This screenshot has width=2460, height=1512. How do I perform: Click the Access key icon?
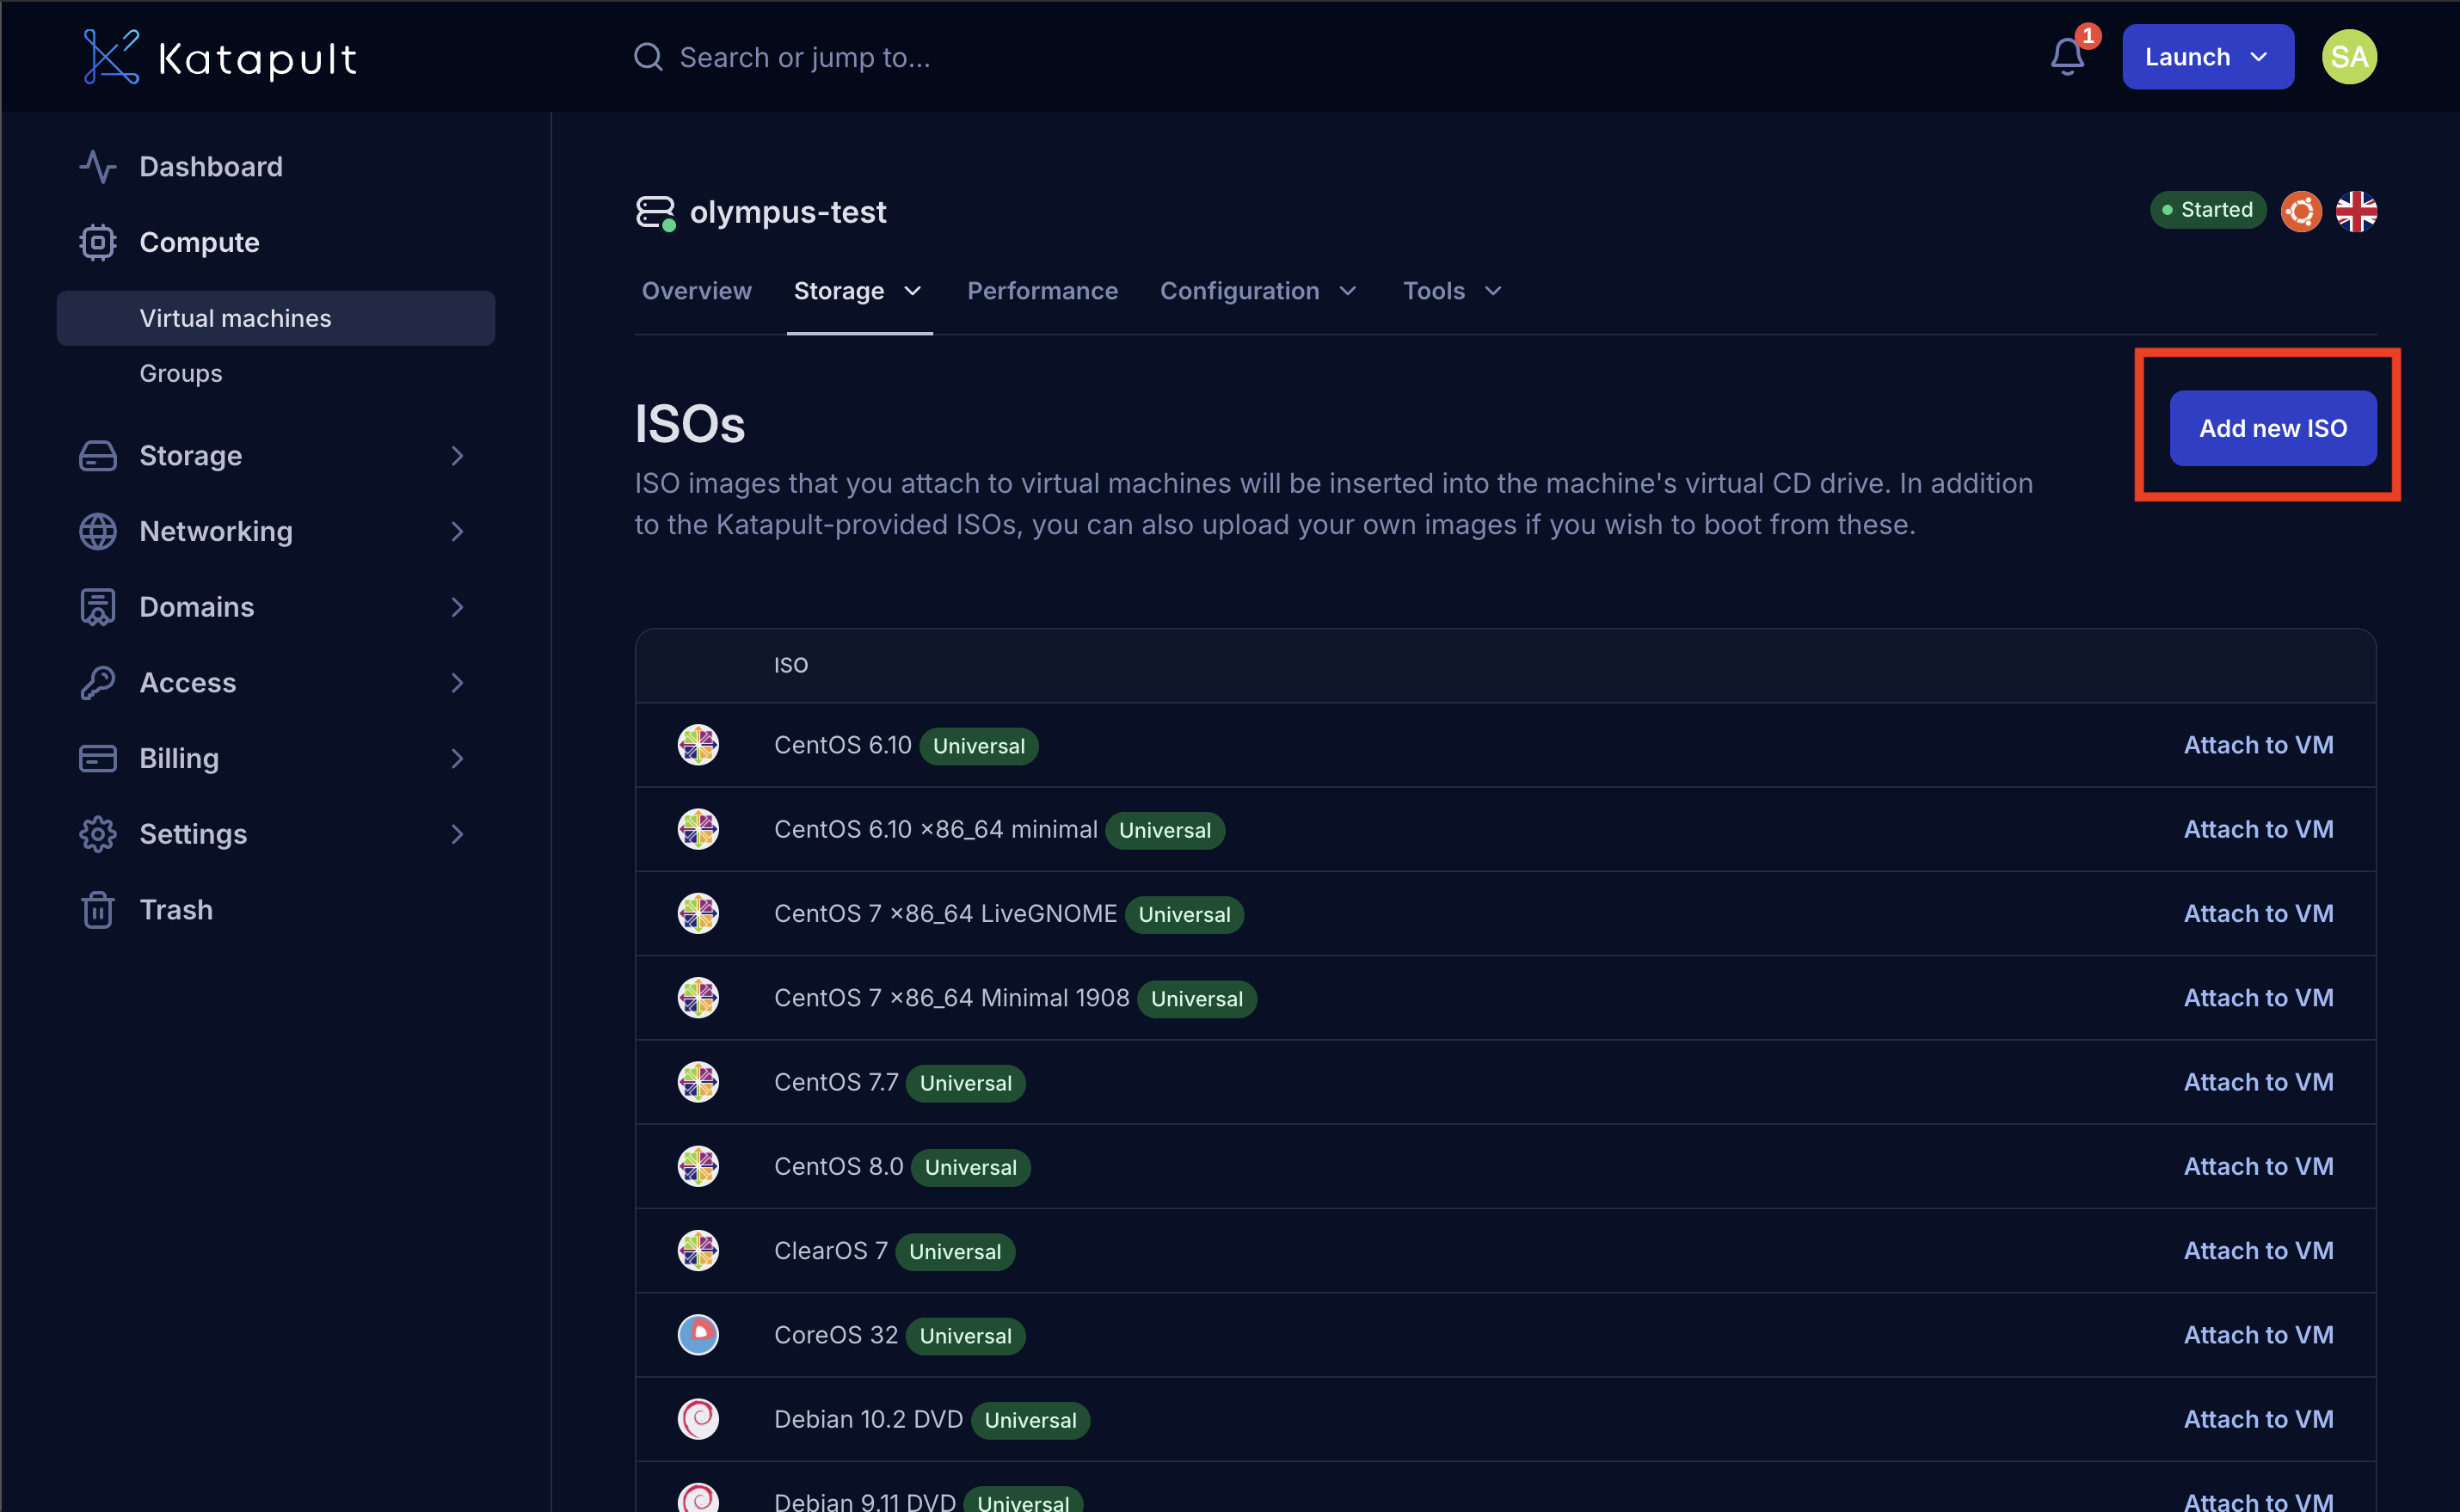coord(97,683)
